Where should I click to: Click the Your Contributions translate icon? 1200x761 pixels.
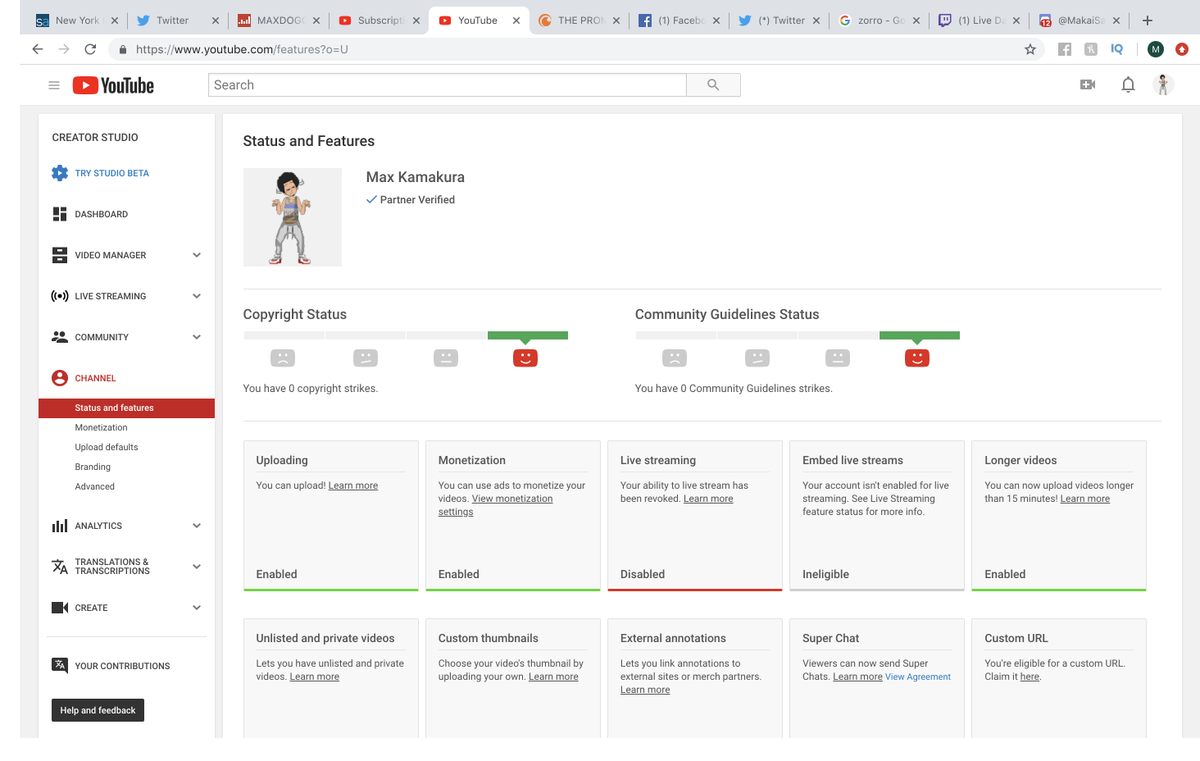[60, 665]
